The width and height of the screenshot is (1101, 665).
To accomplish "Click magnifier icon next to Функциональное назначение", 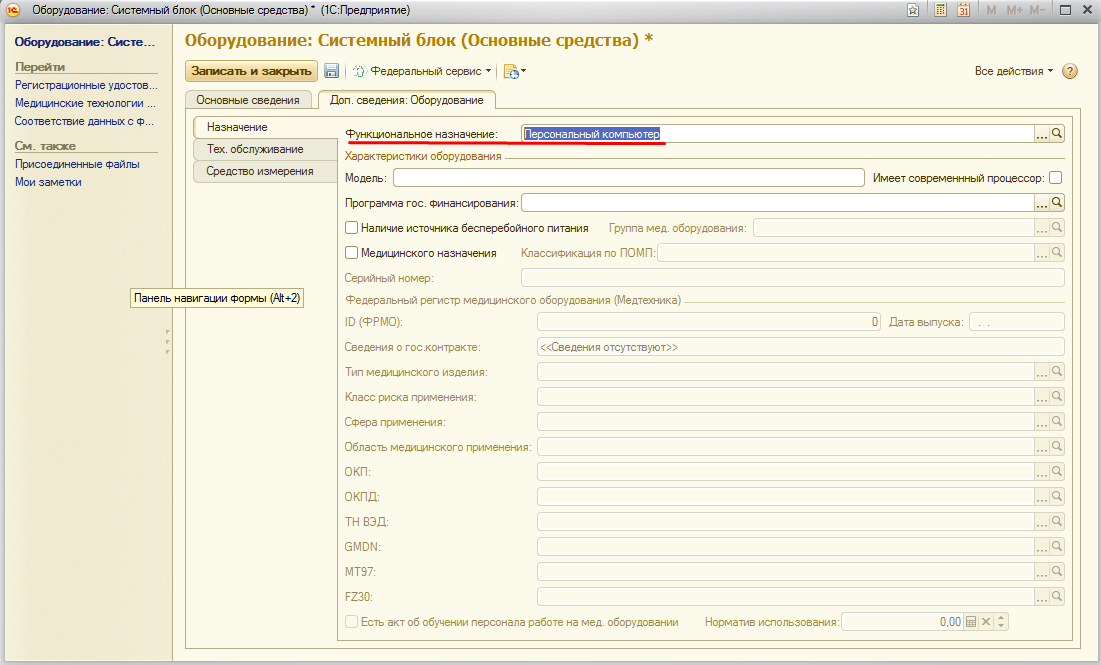I will [x=1057, y=133].
